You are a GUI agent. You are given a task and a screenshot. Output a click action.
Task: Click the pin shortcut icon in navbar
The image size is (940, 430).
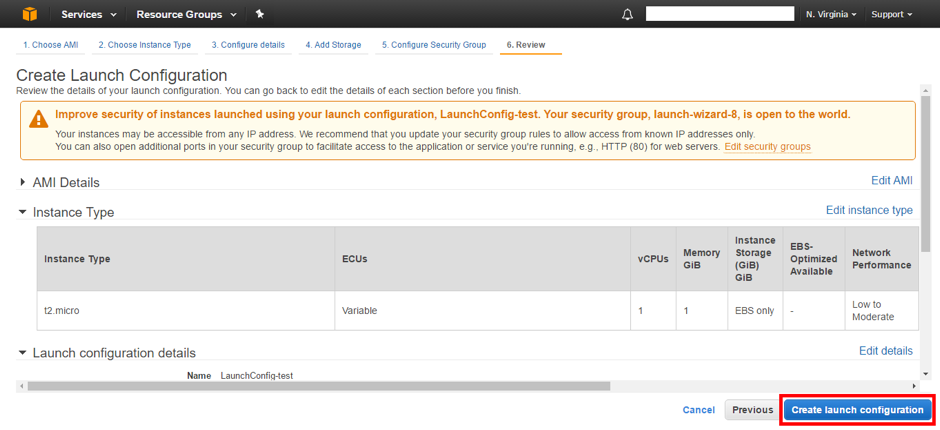[x=260, y=14]
